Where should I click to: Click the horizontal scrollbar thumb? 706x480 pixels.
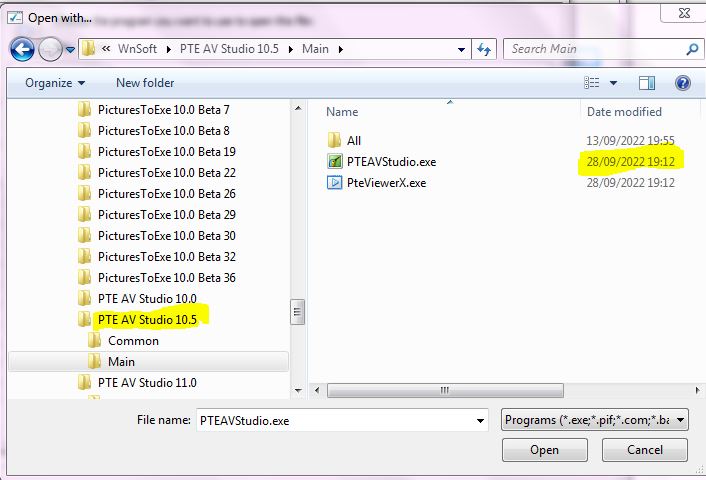click(x=445, y=390)
